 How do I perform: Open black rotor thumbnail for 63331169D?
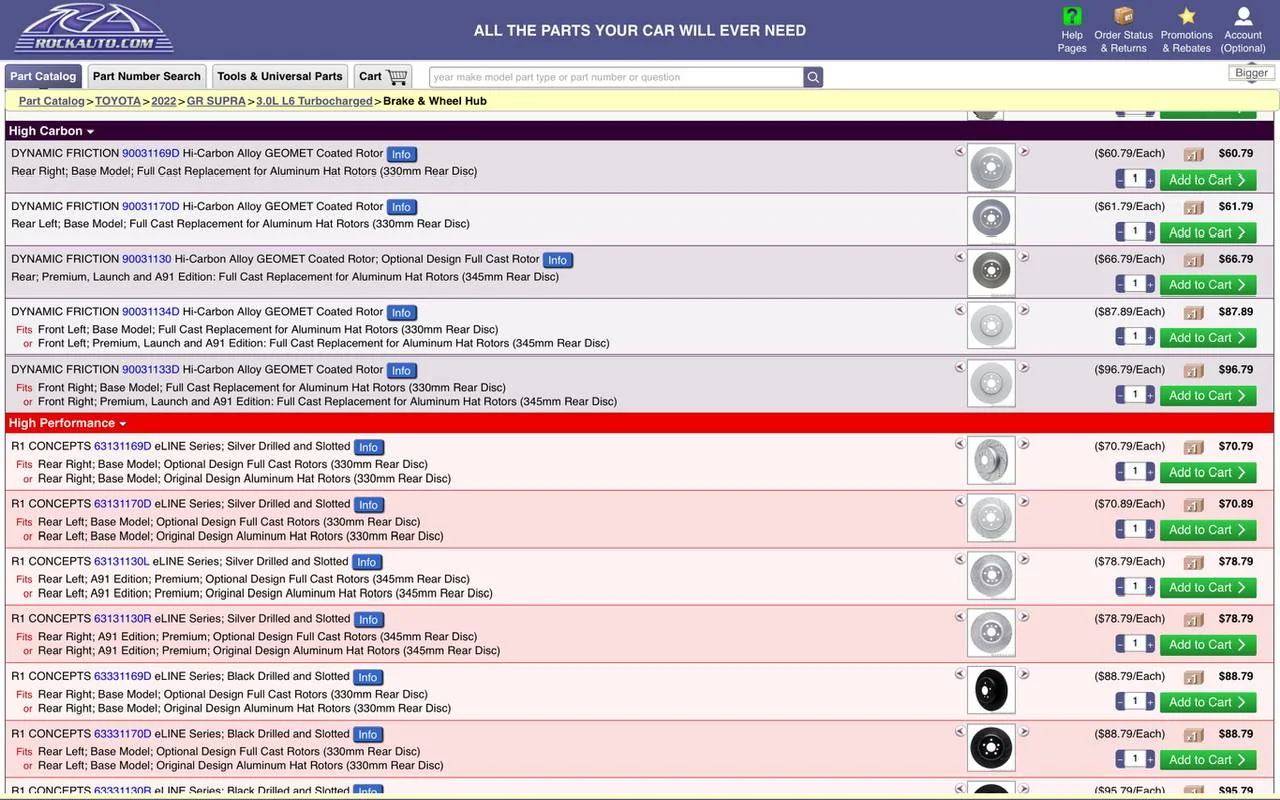point(991,690)
